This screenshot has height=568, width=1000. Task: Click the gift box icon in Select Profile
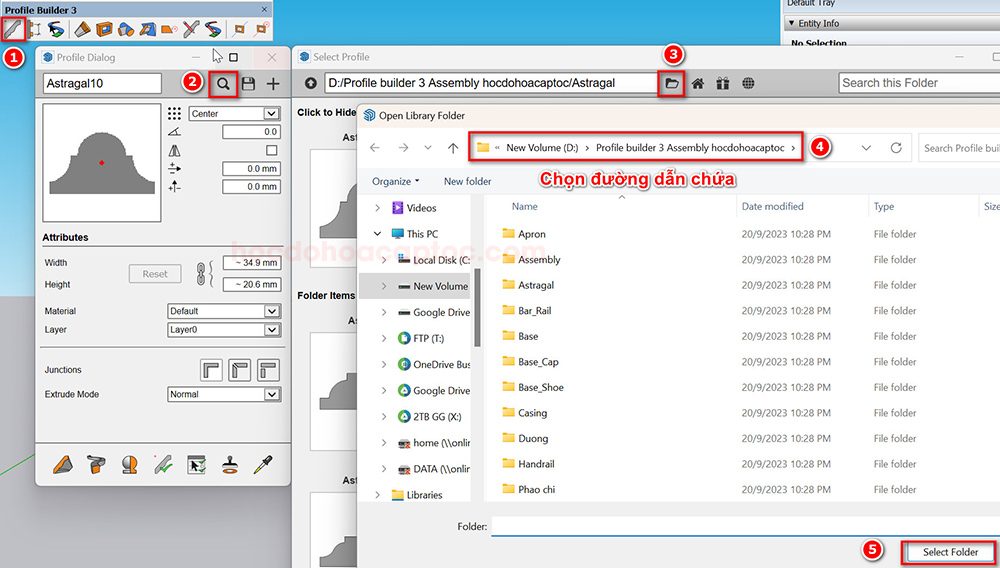click(723, 83)
